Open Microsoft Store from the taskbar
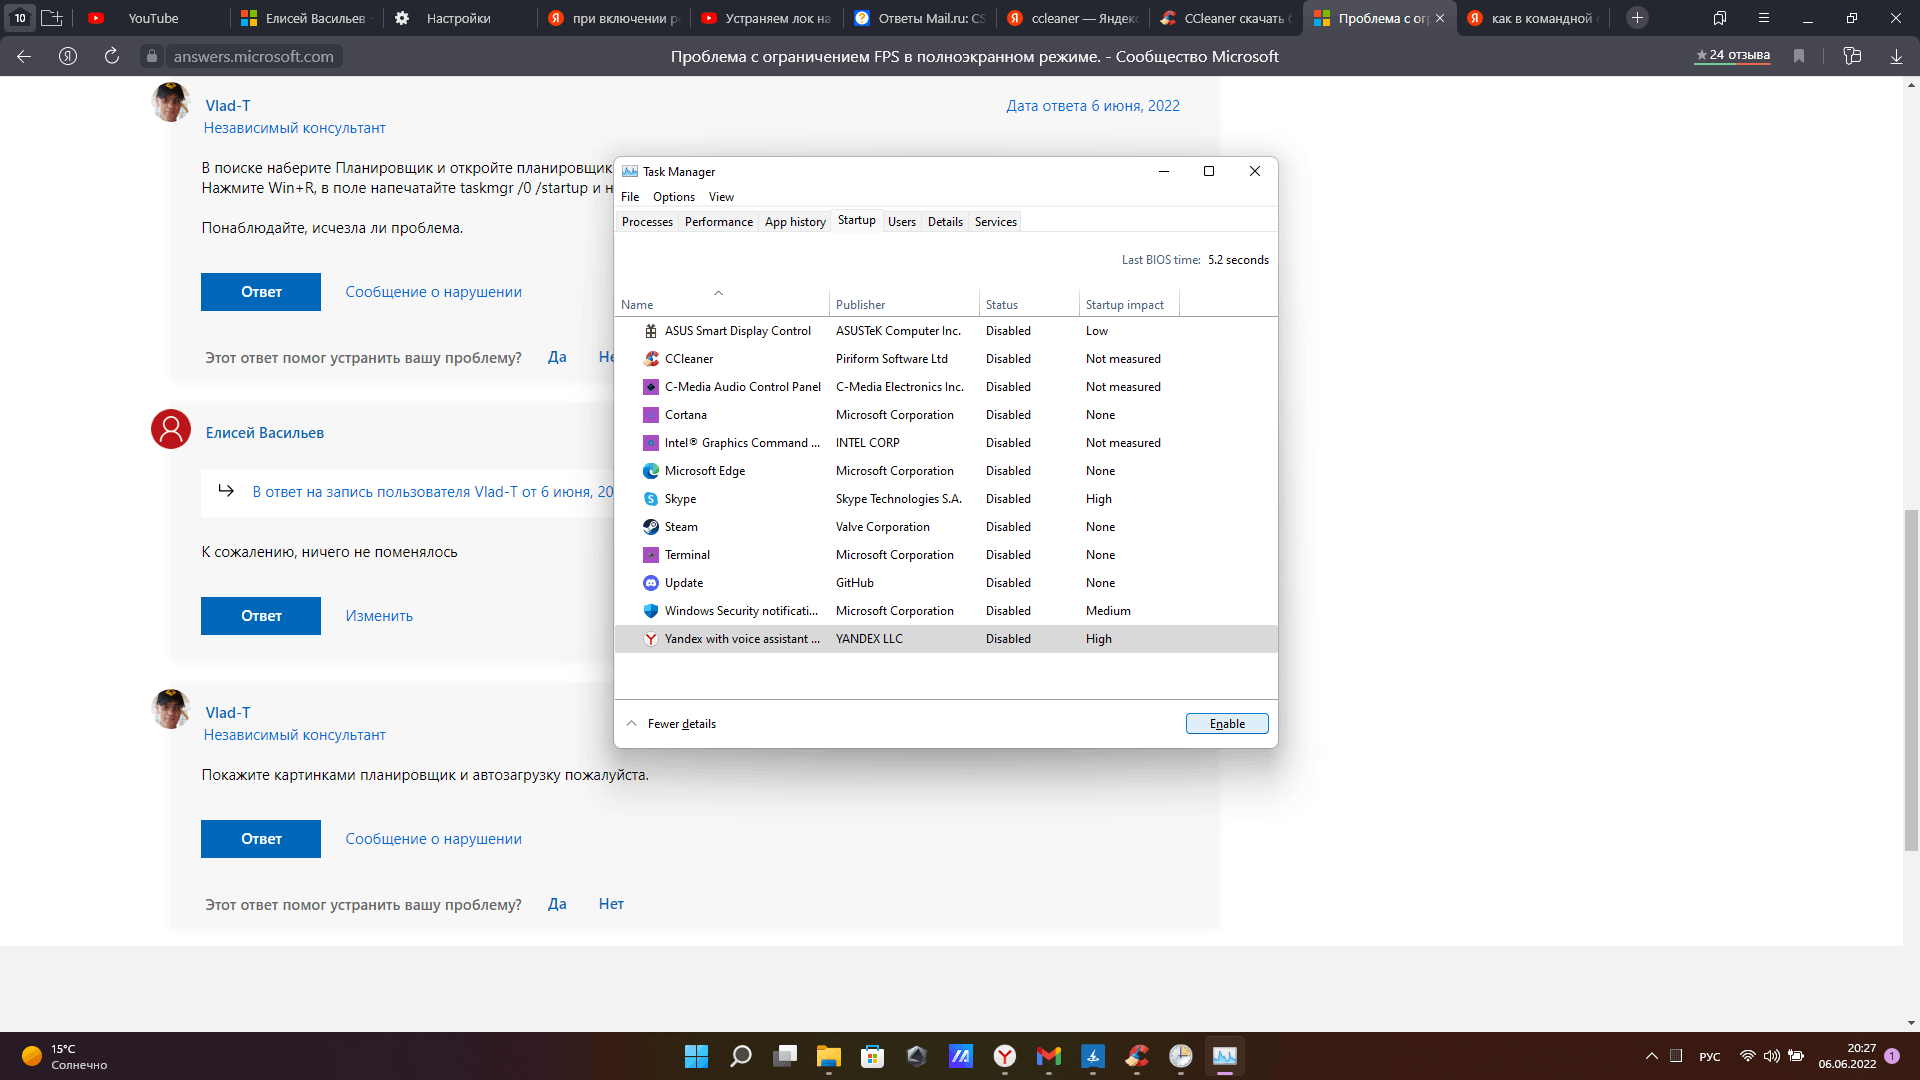The width and height of the screenshot is (1920, 1080). tap(873, 1056)
